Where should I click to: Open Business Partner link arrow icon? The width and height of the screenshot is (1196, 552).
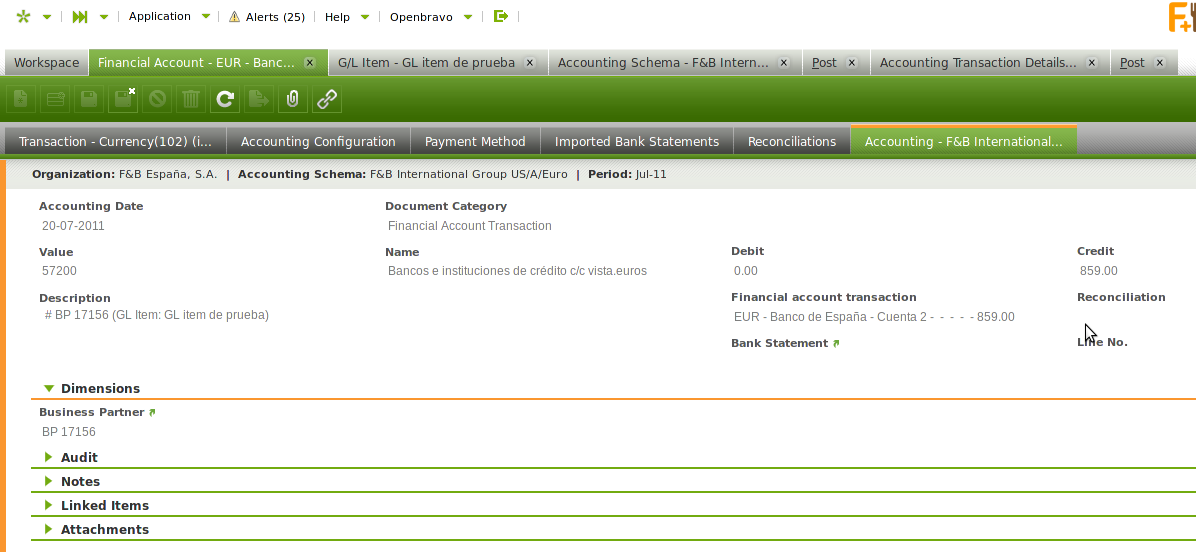coord(153,412)
